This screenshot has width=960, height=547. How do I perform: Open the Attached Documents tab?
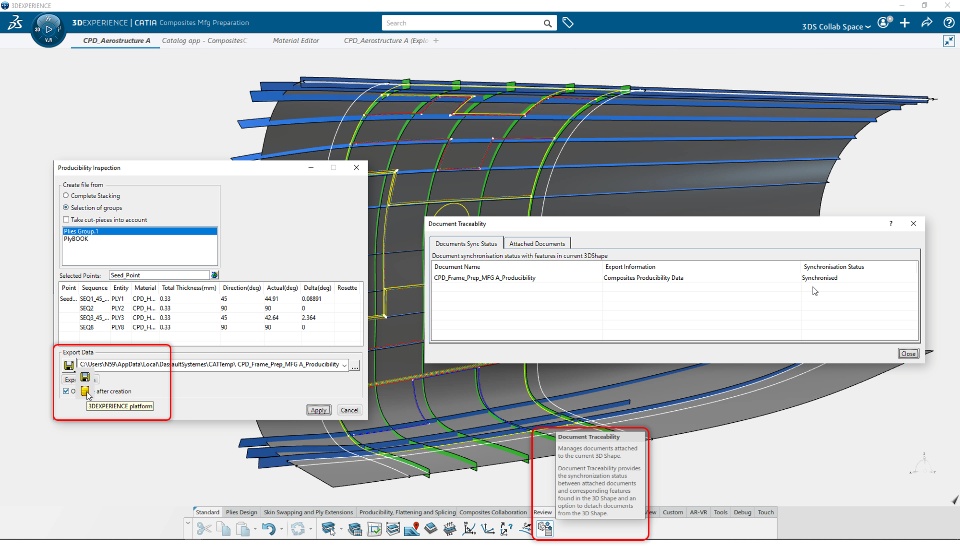point(537,243)
